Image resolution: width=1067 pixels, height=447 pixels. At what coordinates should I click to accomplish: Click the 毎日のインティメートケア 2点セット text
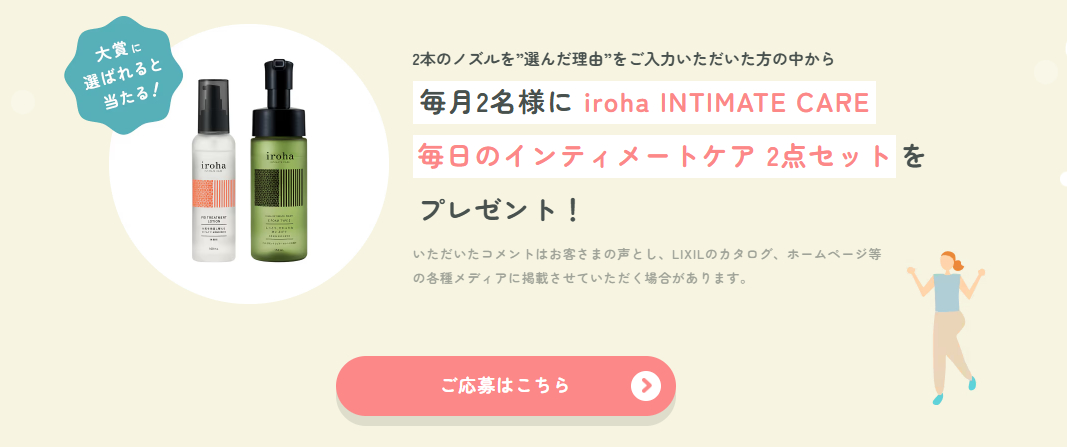tap(654, 156)
